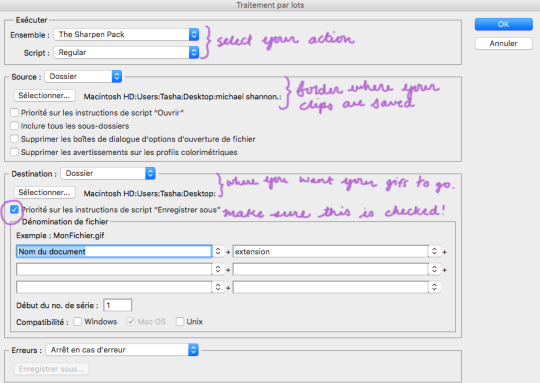Click the Exemple : MonFichier.gif text
The image size is (540, 383).
[60, 236]
